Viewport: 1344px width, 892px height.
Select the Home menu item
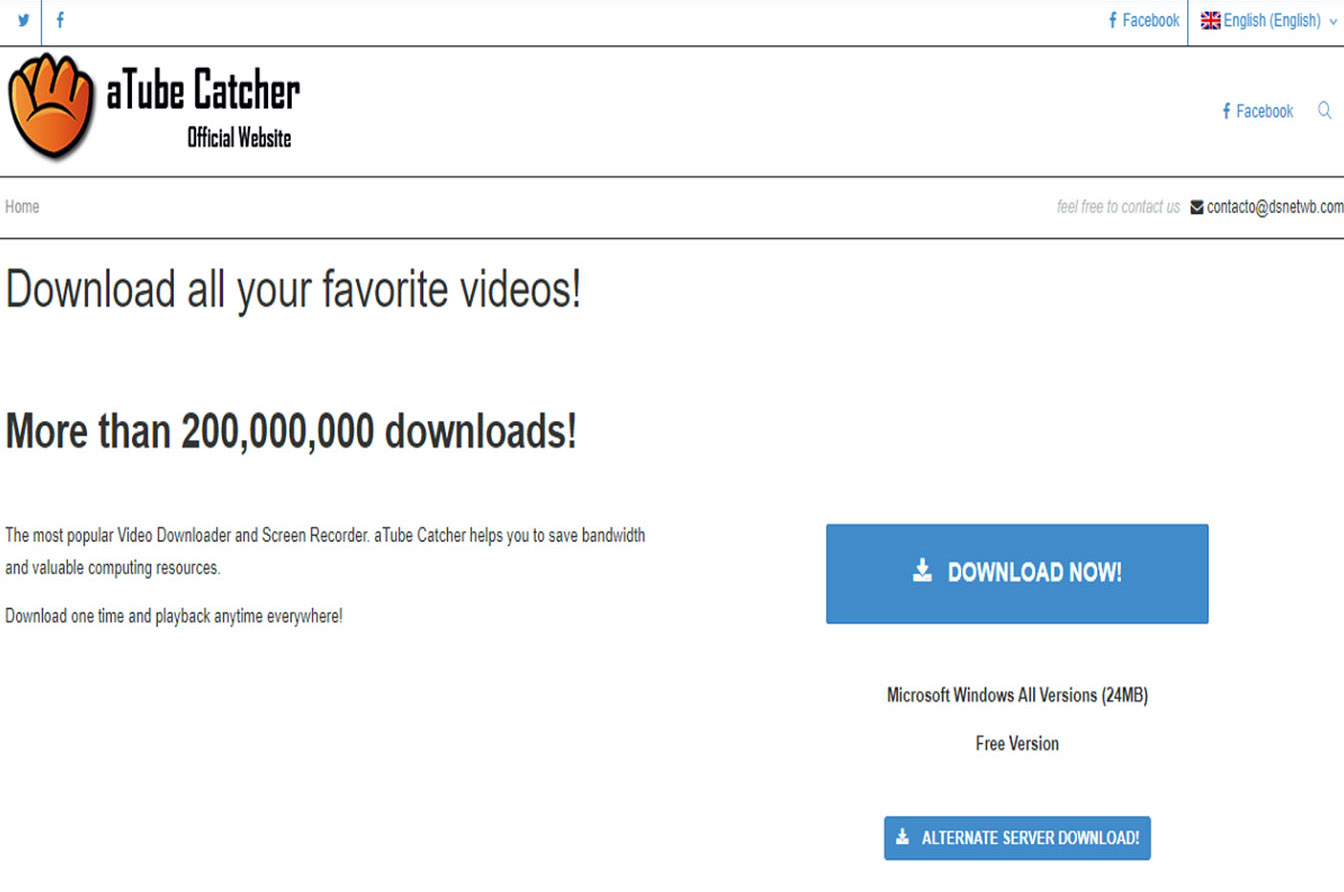(x=21, y=207)
